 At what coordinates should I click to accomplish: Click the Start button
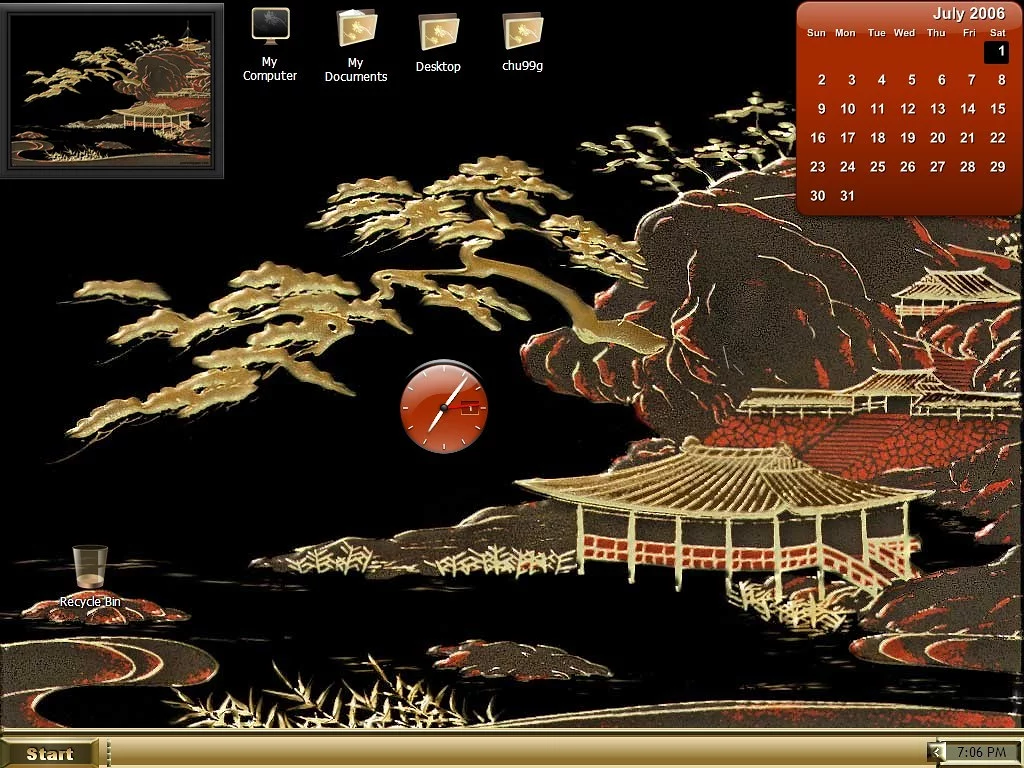pyautogui.click(x=50, y=753)
